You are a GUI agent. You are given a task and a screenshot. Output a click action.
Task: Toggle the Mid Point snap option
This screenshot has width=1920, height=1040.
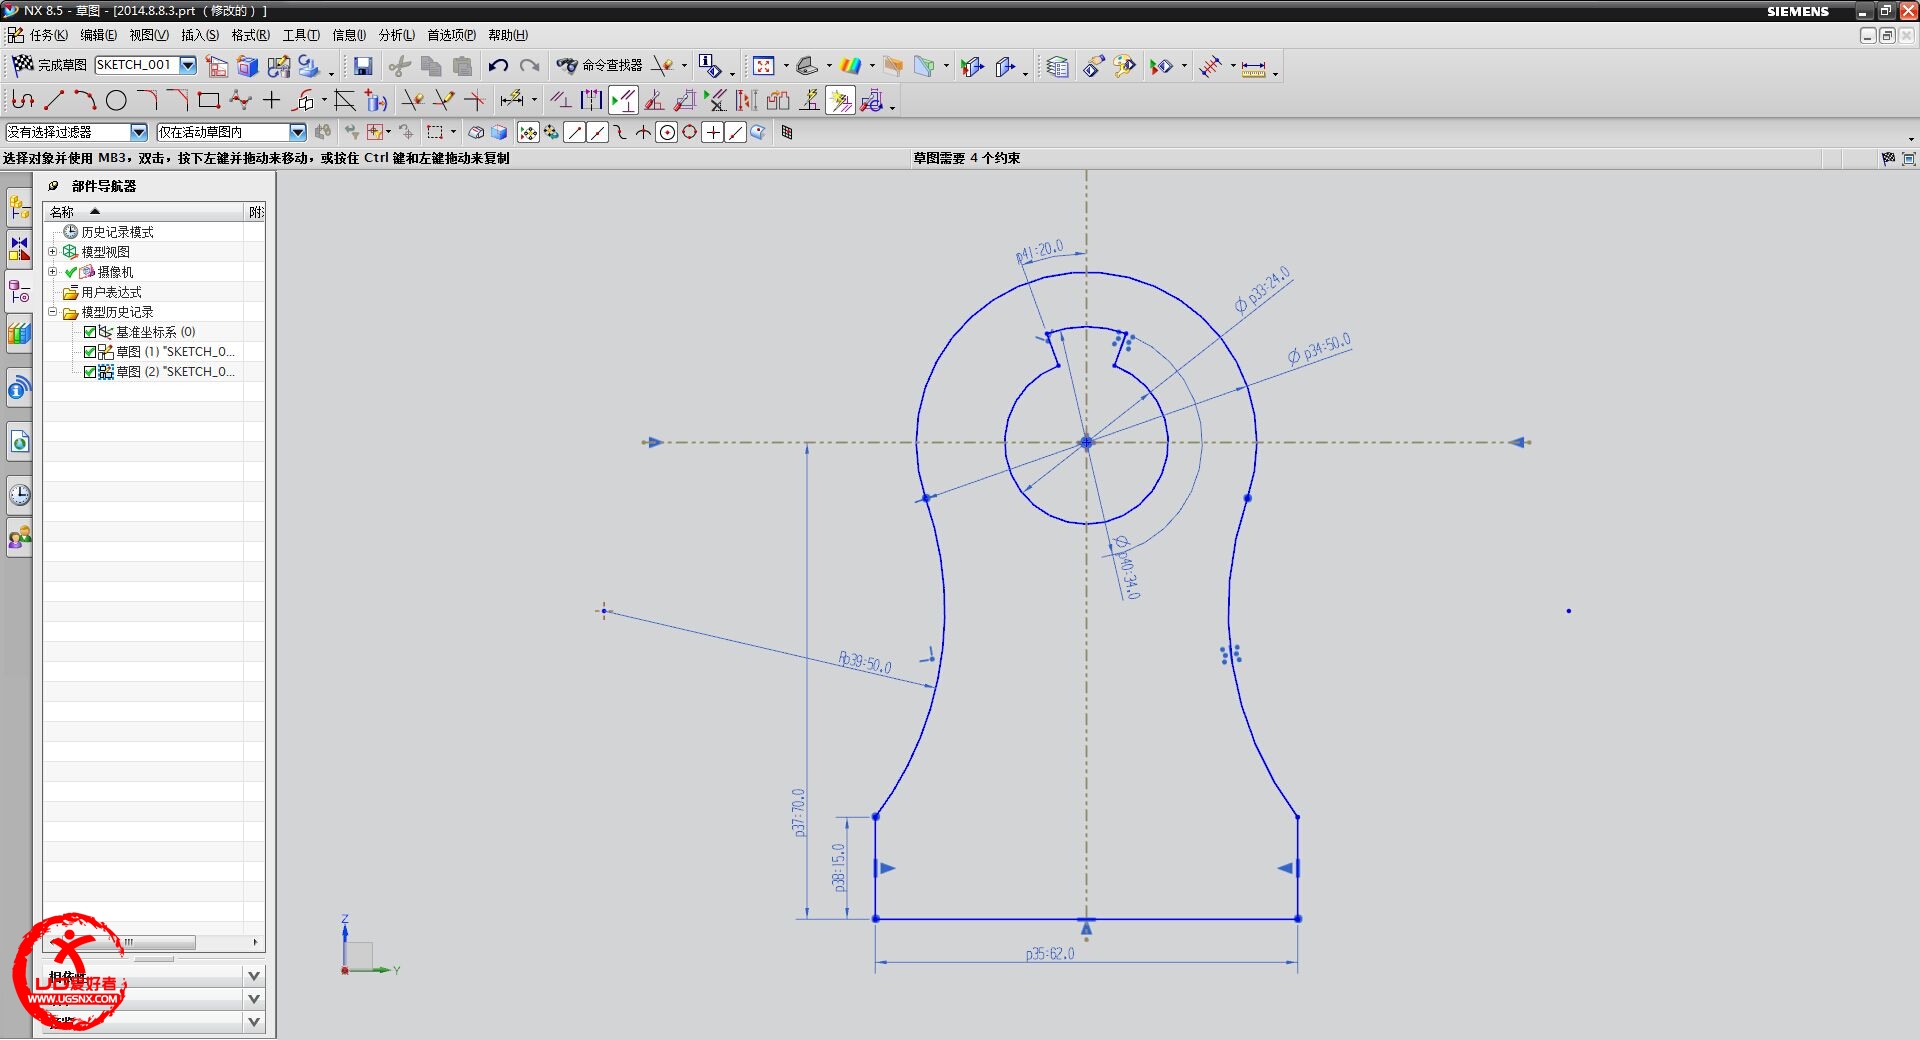(597, 132)
